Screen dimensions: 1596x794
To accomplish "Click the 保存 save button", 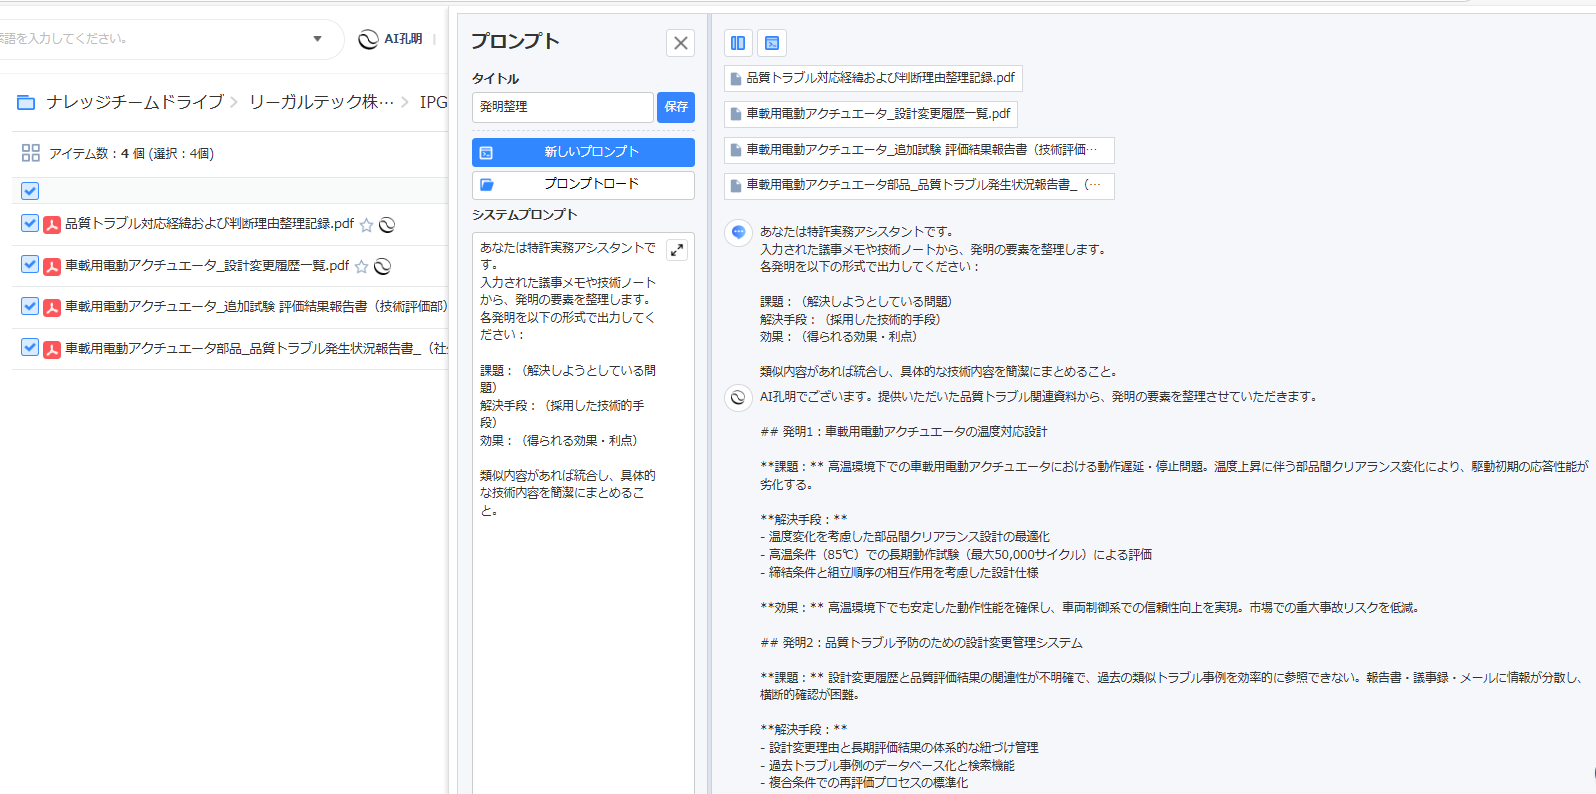I will [x=676, y=107].
